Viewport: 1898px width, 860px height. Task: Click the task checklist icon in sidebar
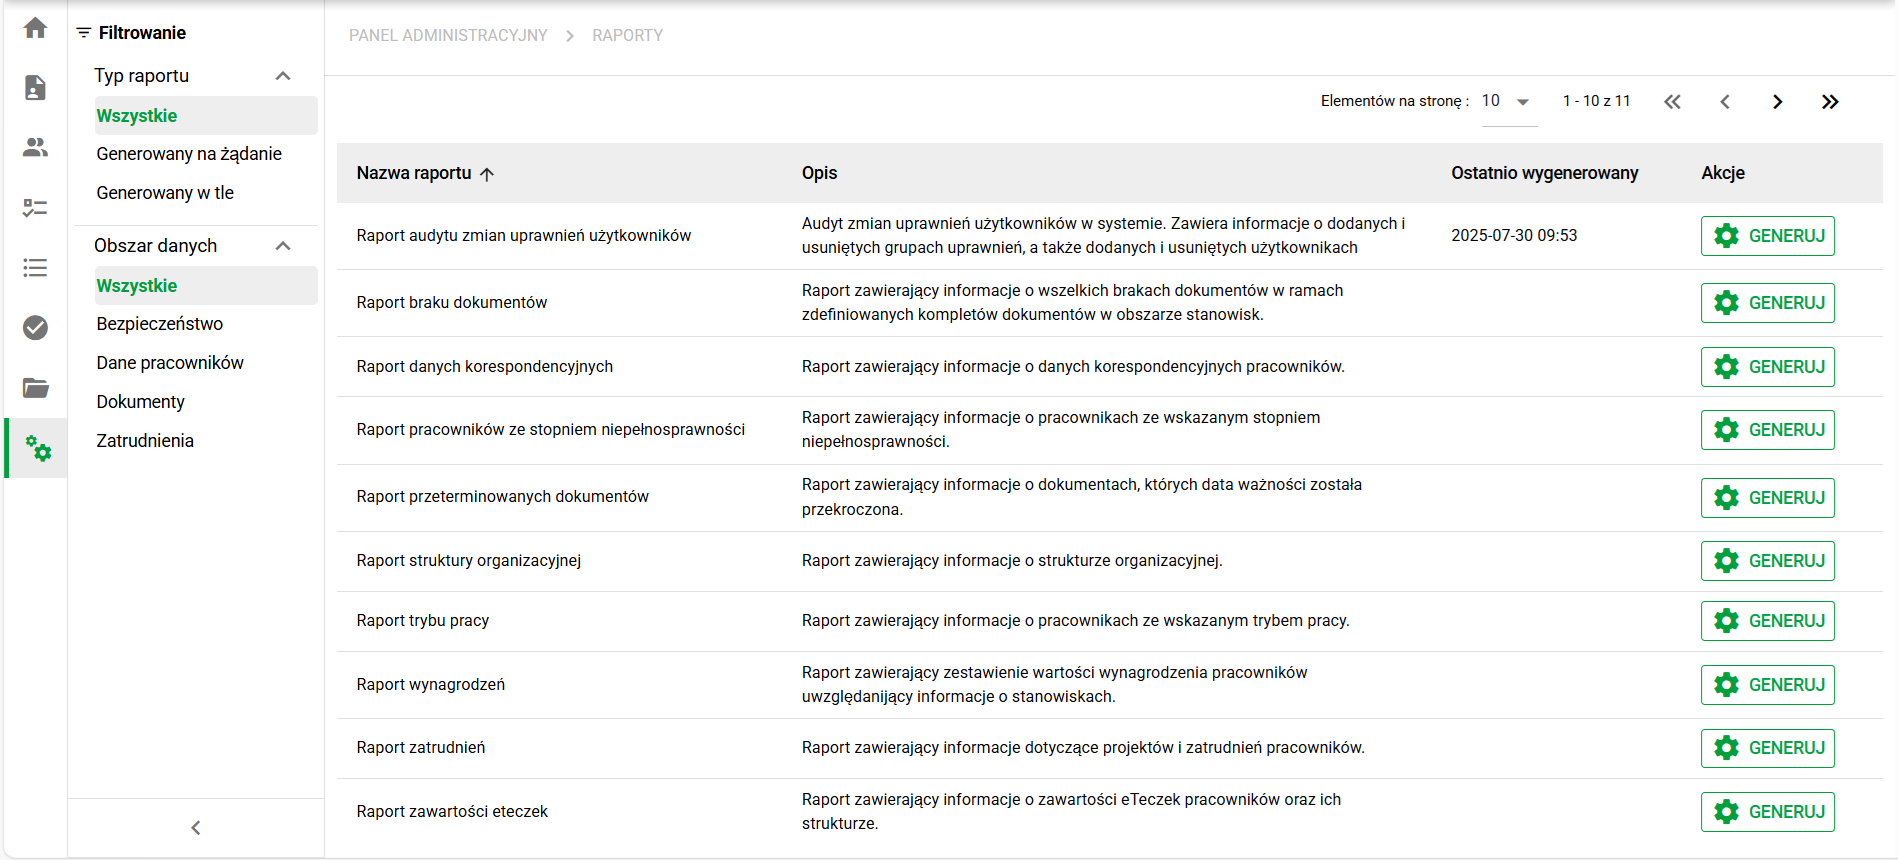click(x=35, y=208)
